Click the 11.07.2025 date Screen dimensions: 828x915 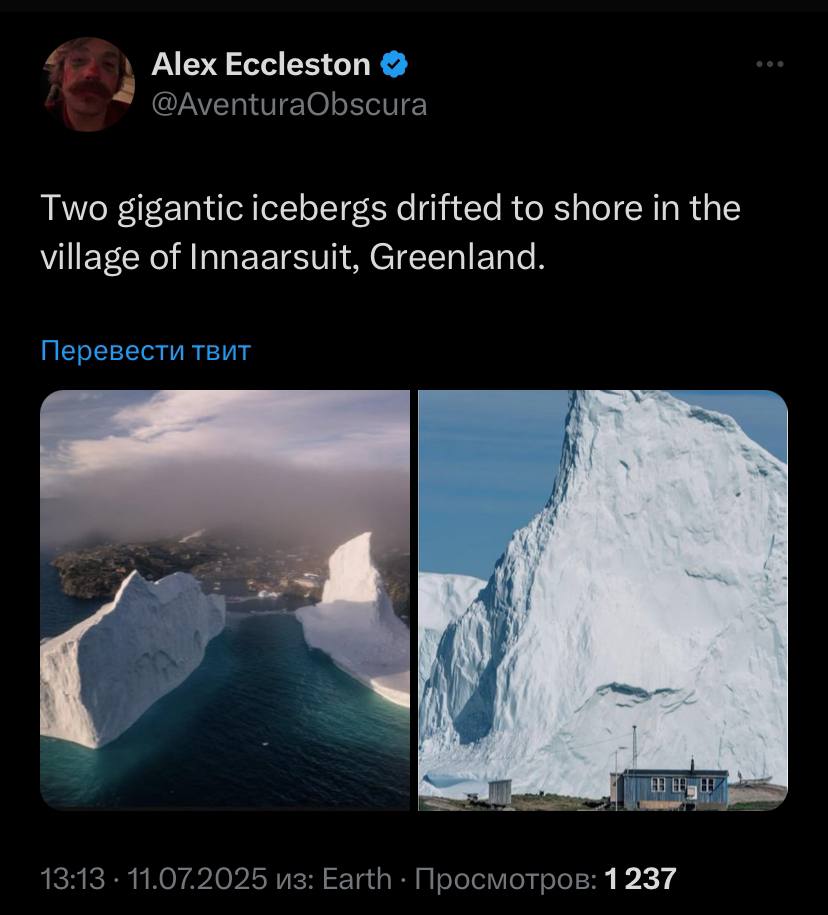(x=197, y=879)
